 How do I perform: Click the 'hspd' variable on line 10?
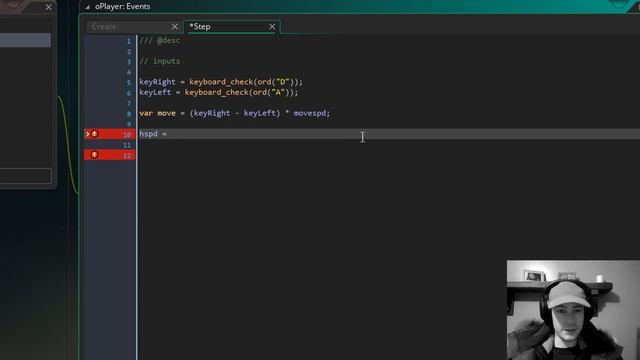tap(148, 134)
